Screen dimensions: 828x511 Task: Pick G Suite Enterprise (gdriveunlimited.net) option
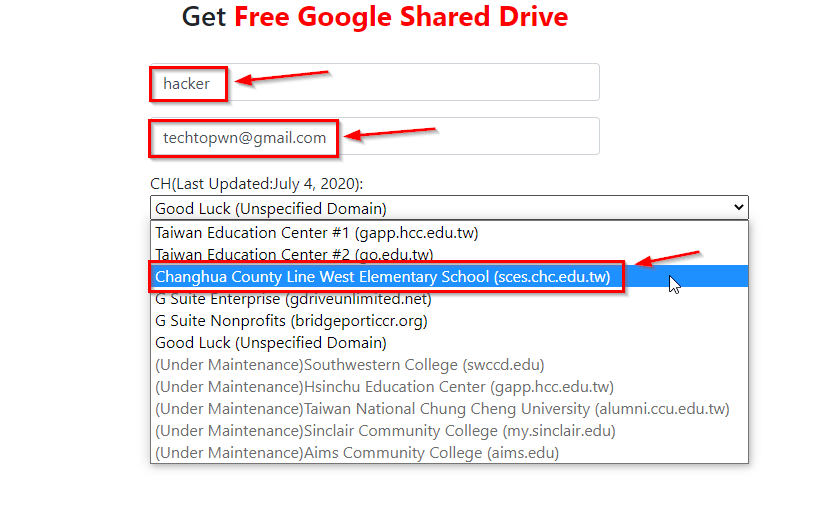pos(293,298)
